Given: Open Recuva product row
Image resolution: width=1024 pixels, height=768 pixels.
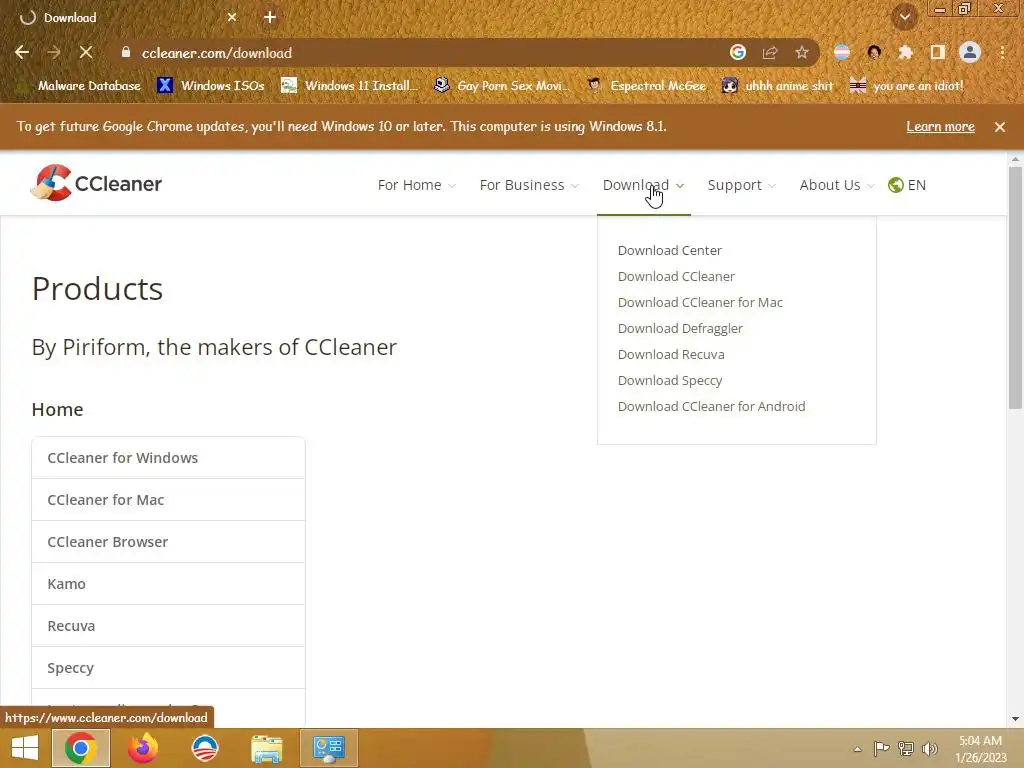Looking at the screenshot, I should [x=168, y=626].
